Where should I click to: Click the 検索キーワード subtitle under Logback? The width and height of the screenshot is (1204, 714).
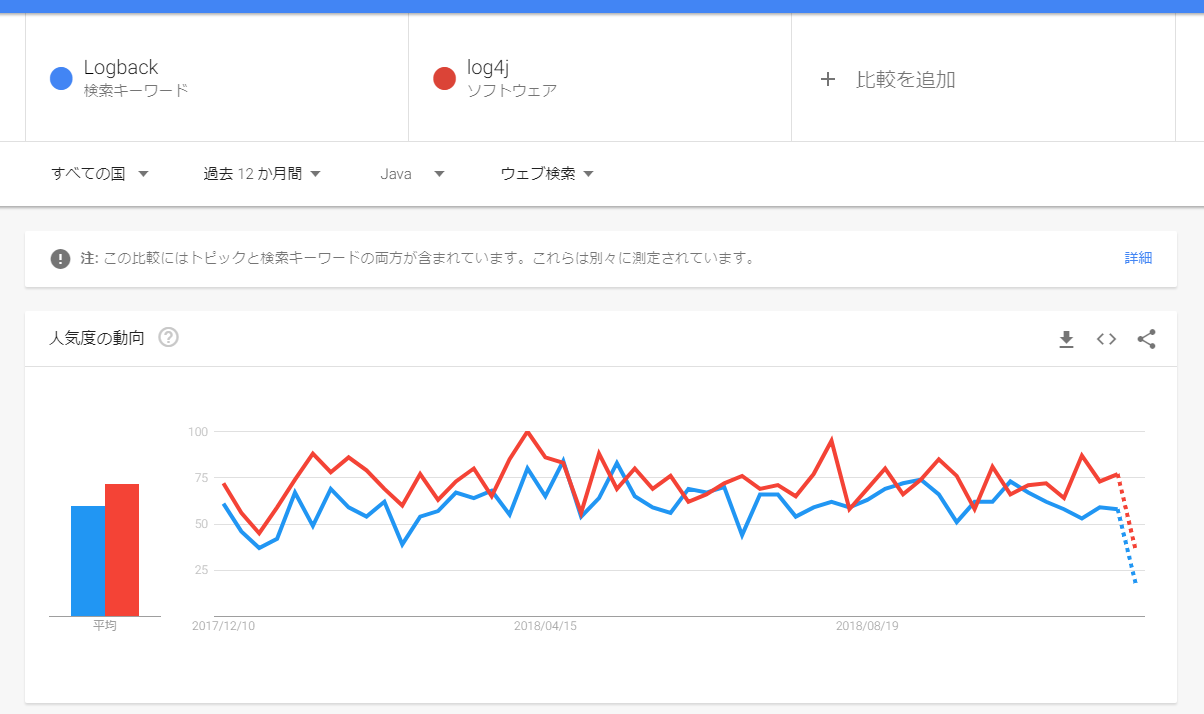pos(136,91)
